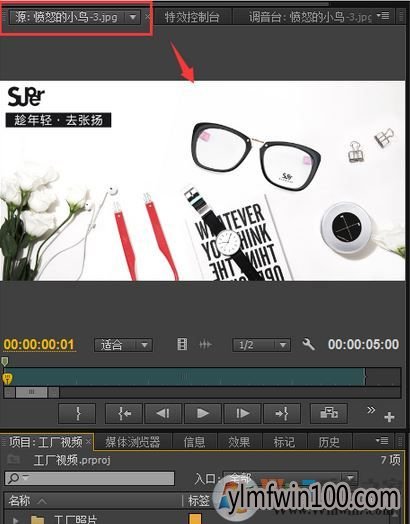Select the 工厂照片 bin row
The image size is (410, 524).
click(x=75, y=519)
